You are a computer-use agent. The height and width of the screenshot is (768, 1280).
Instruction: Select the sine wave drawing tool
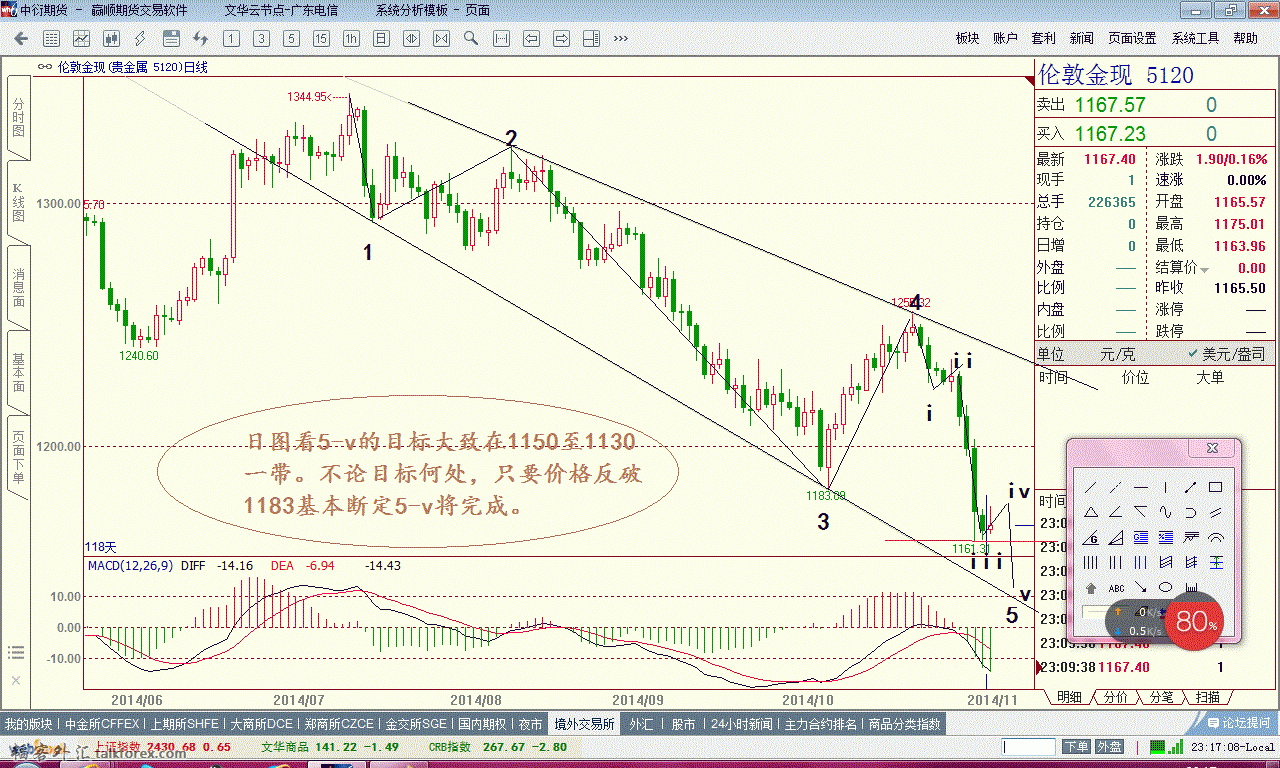(x=1165, y=512)
